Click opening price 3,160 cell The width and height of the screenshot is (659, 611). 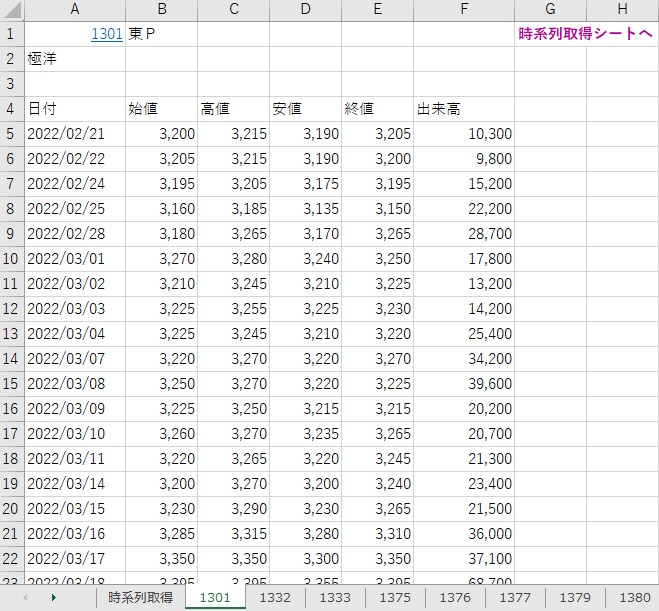(x=161, y=209)
